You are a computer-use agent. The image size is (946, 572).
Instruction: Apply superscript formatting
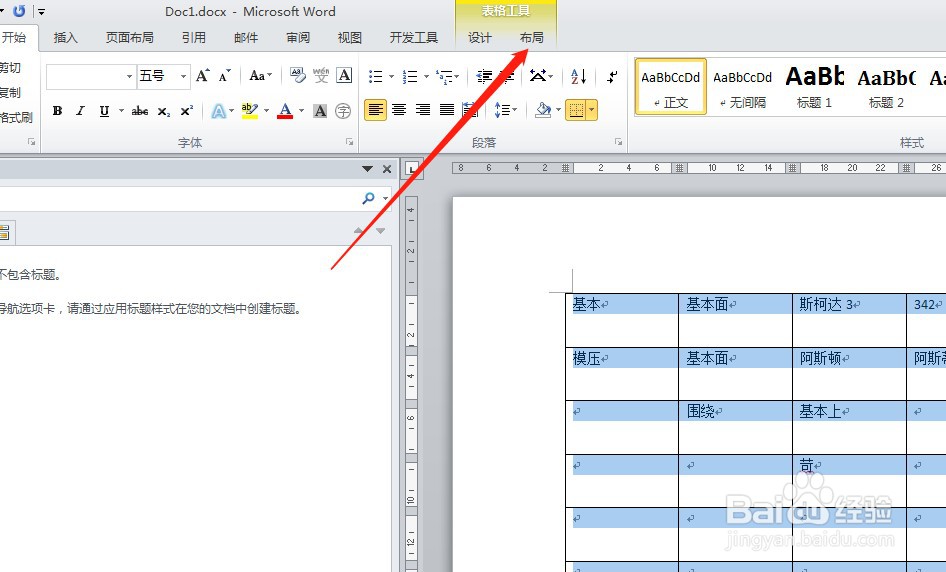point(186,111)
